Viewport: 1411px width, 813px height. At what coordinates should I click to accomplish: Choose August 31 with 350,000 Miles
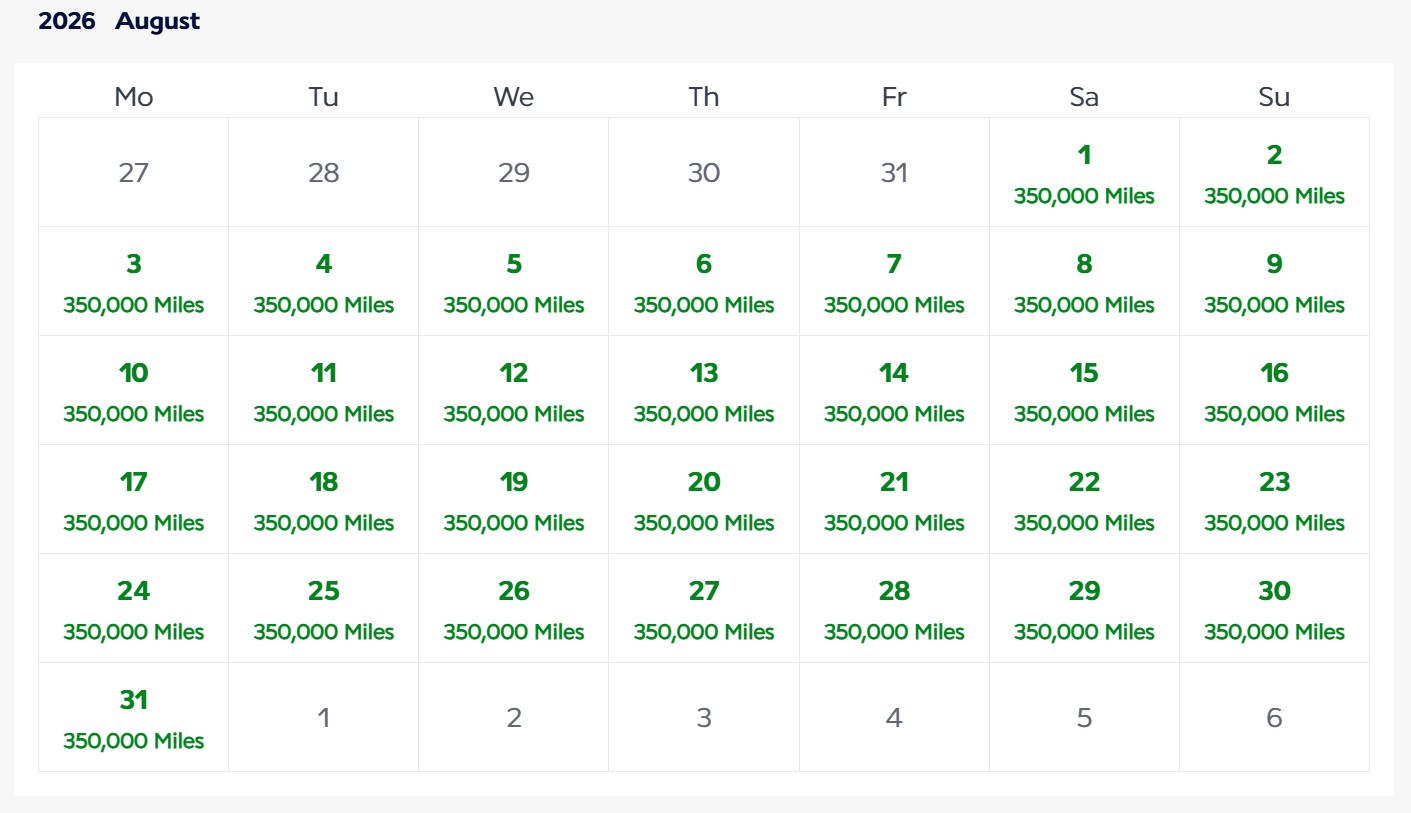click(x=134, y=718)
